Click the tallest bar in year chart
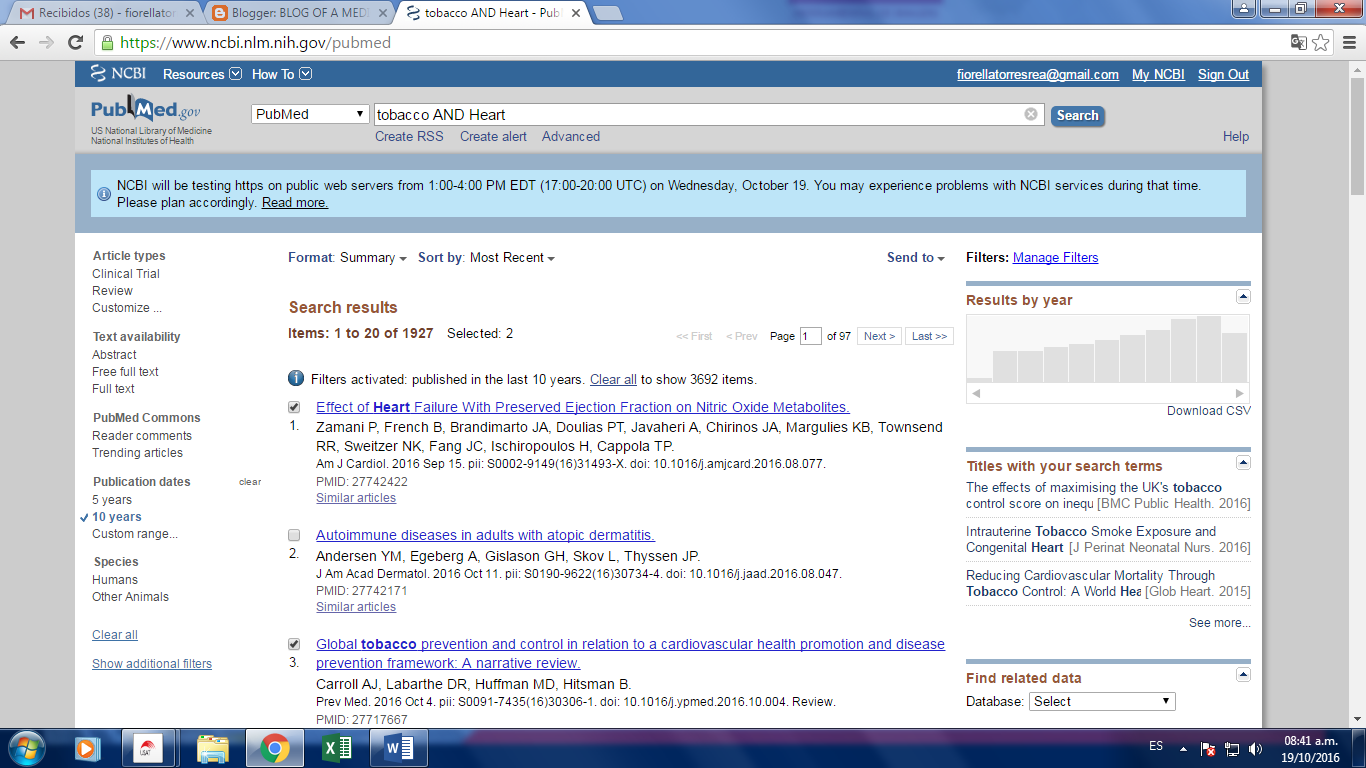Screen dimensions: 1366x768 [x=1209, y=349]
